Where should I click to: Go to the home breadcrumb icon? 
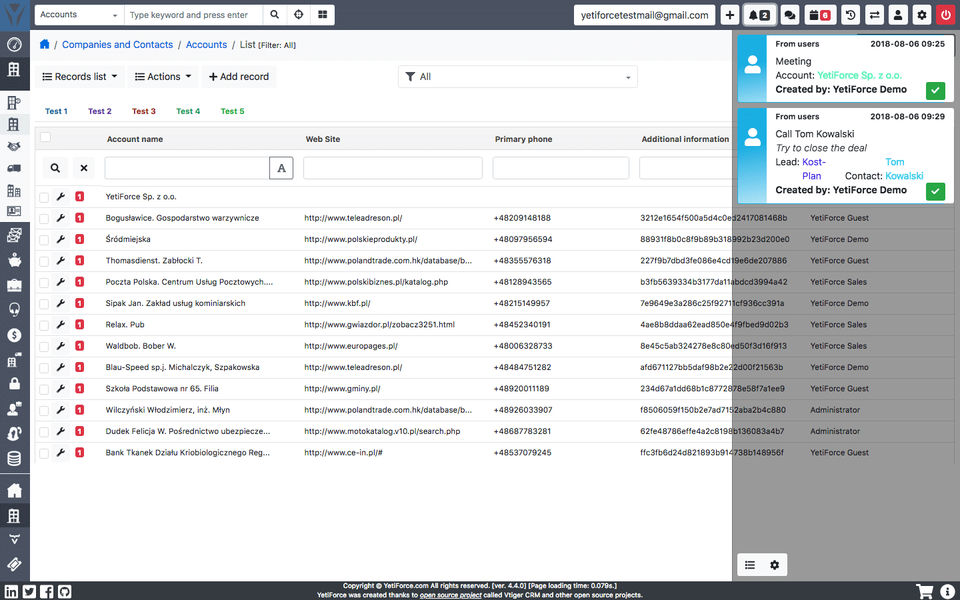coord(44,44)
